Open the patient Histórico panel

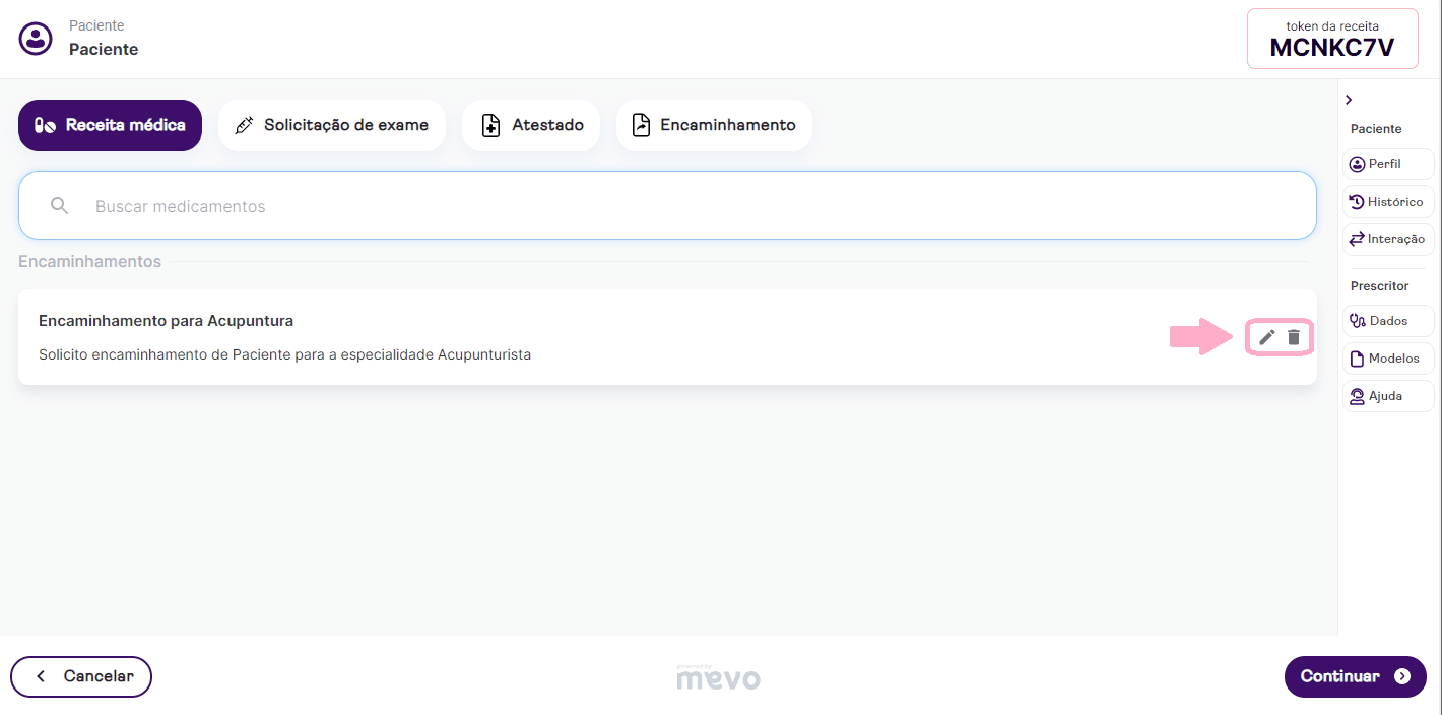coord(1387,202)
